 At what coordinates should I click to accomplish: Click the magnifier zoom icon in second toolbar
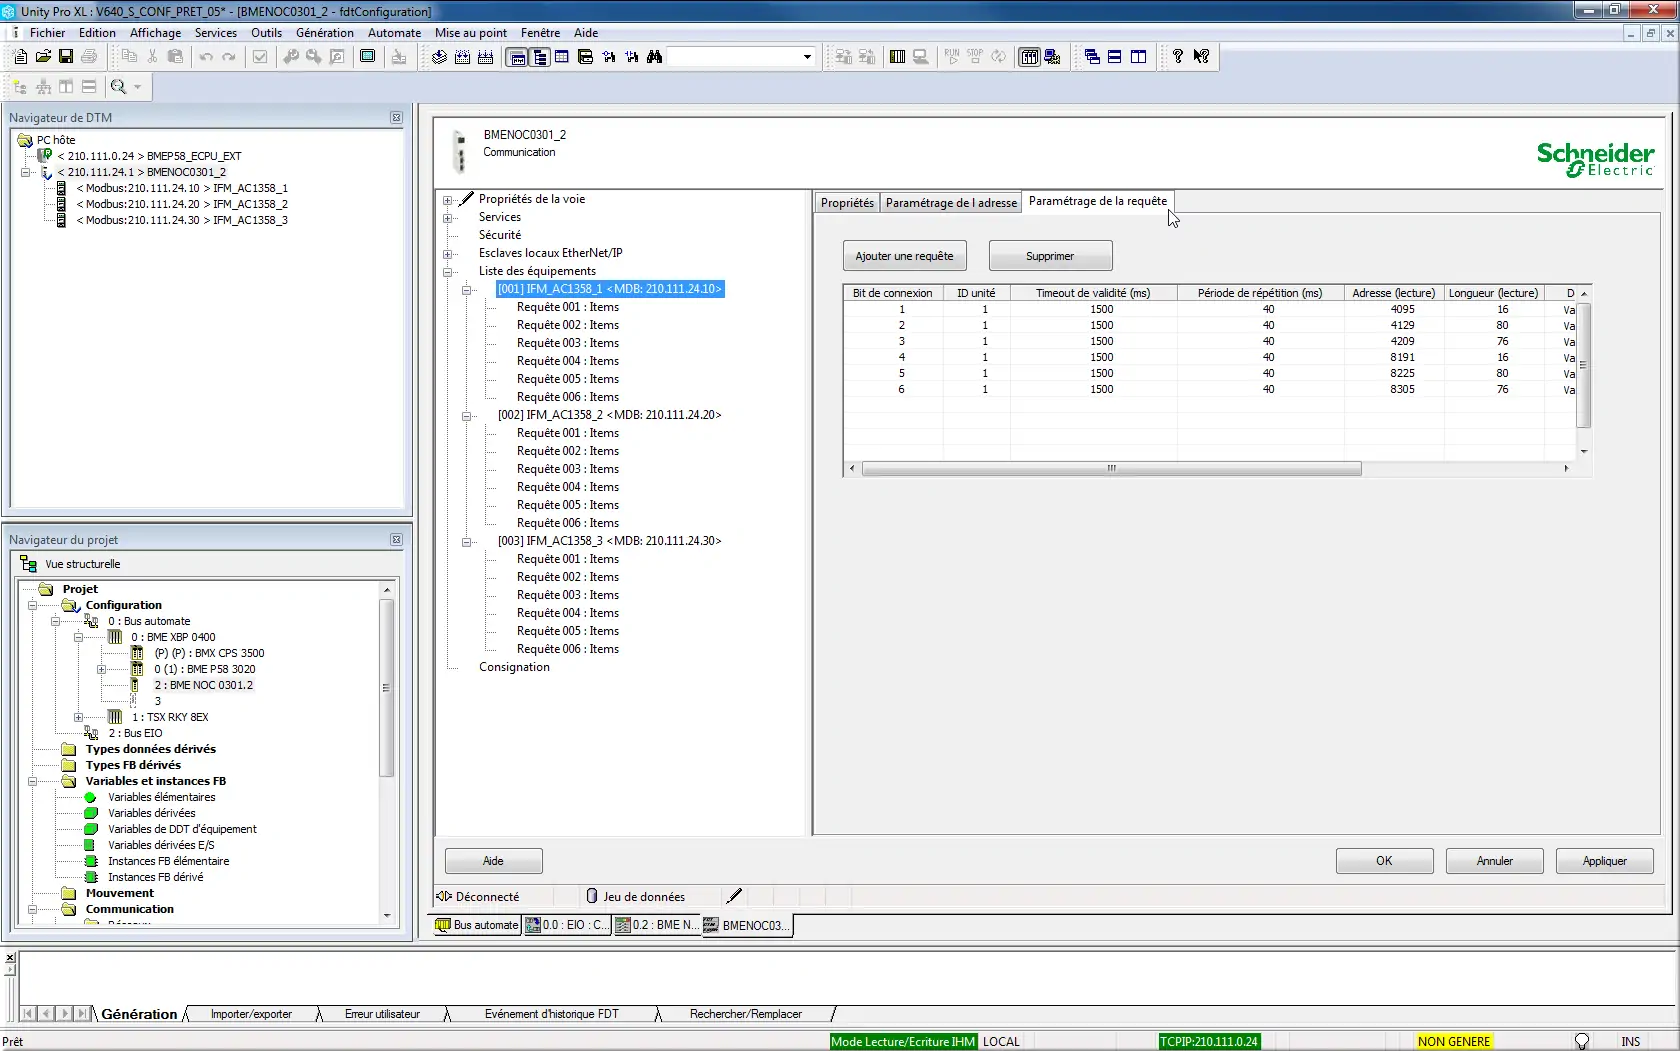pos(119,87)
